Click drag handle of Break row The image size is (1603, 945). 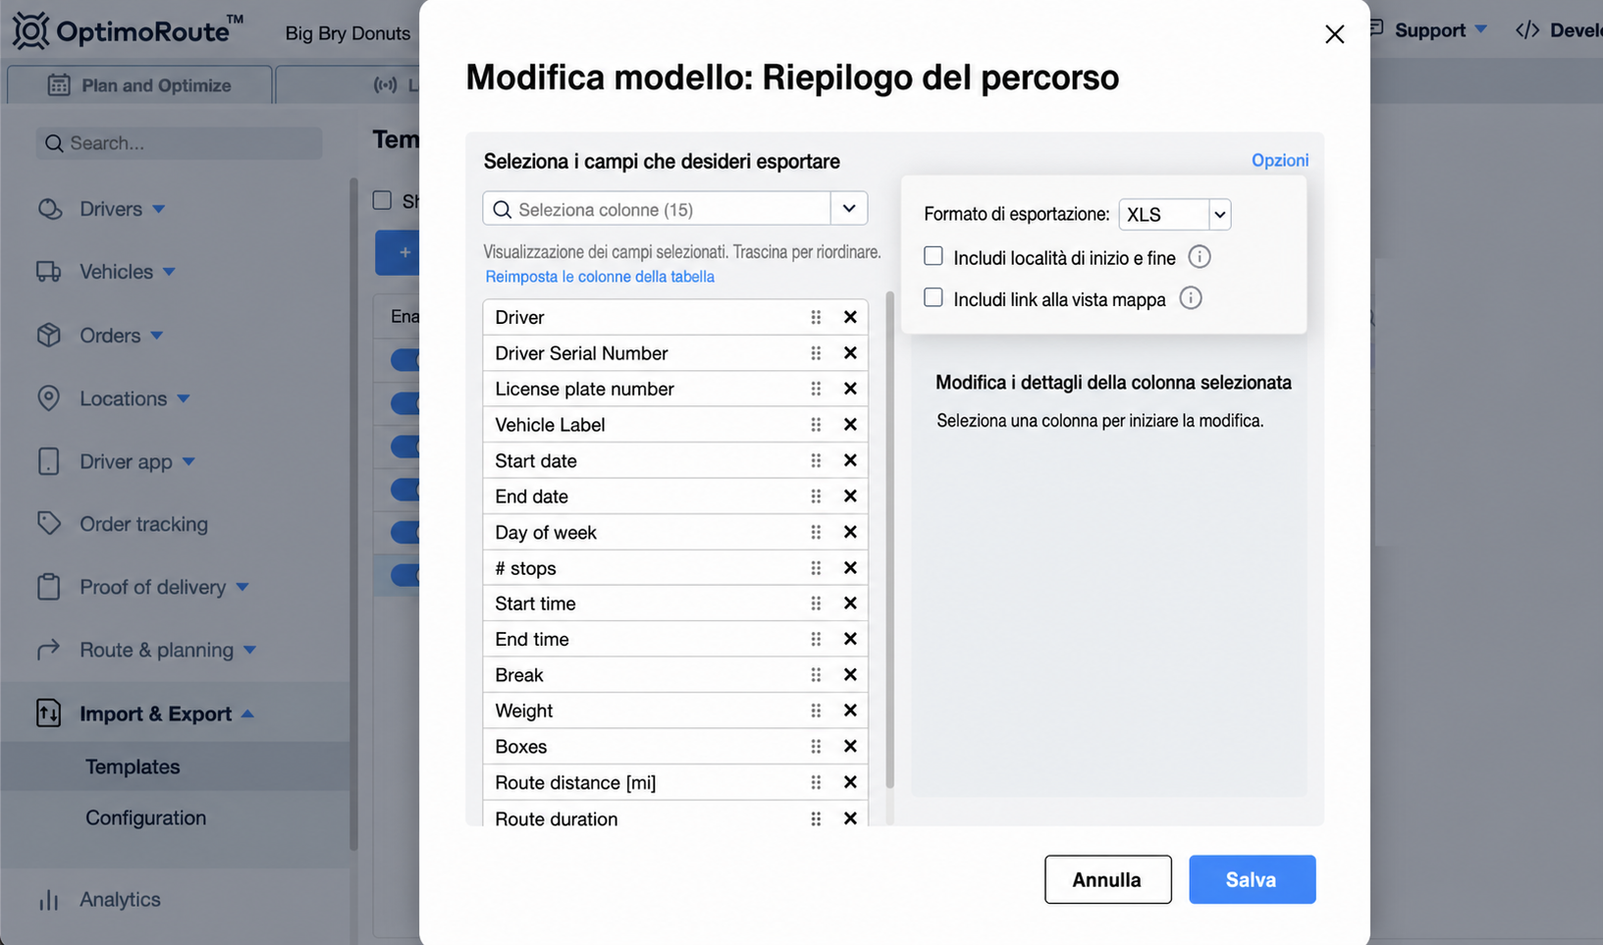(816, 675)
